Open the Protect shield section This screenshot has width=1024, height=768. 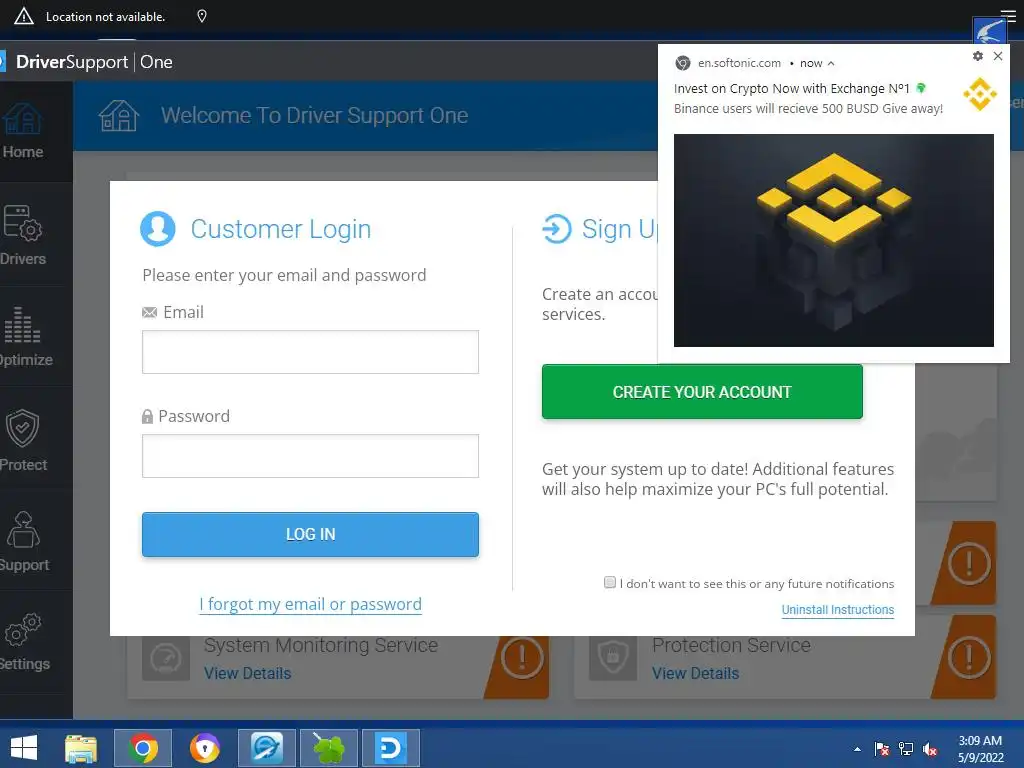[23, 440]
